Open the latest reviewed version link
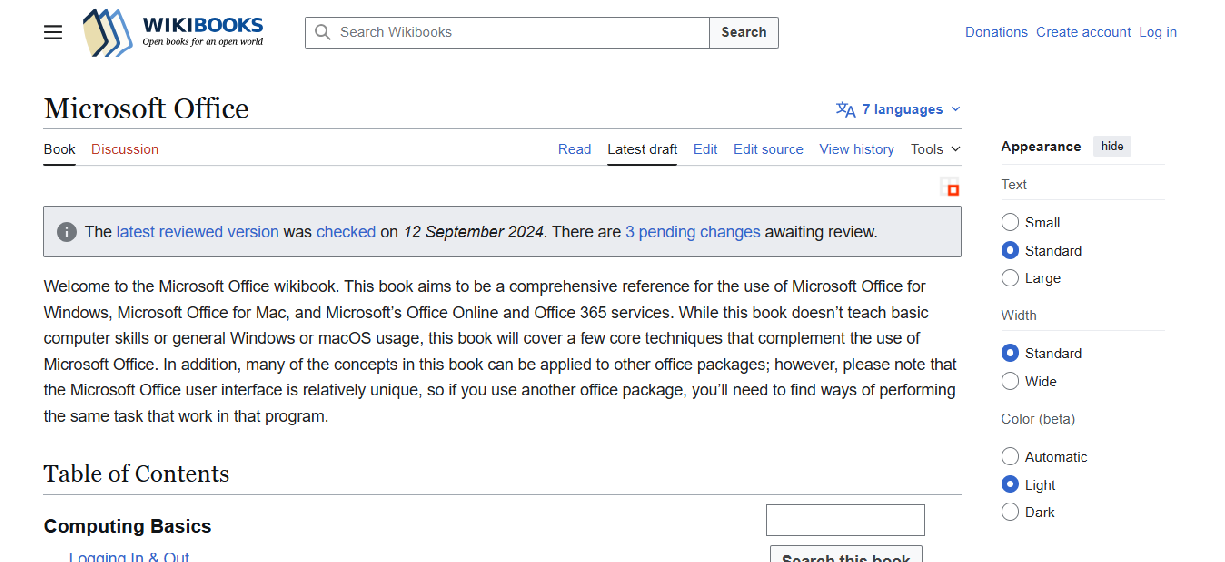 click(x=197, y=232)
